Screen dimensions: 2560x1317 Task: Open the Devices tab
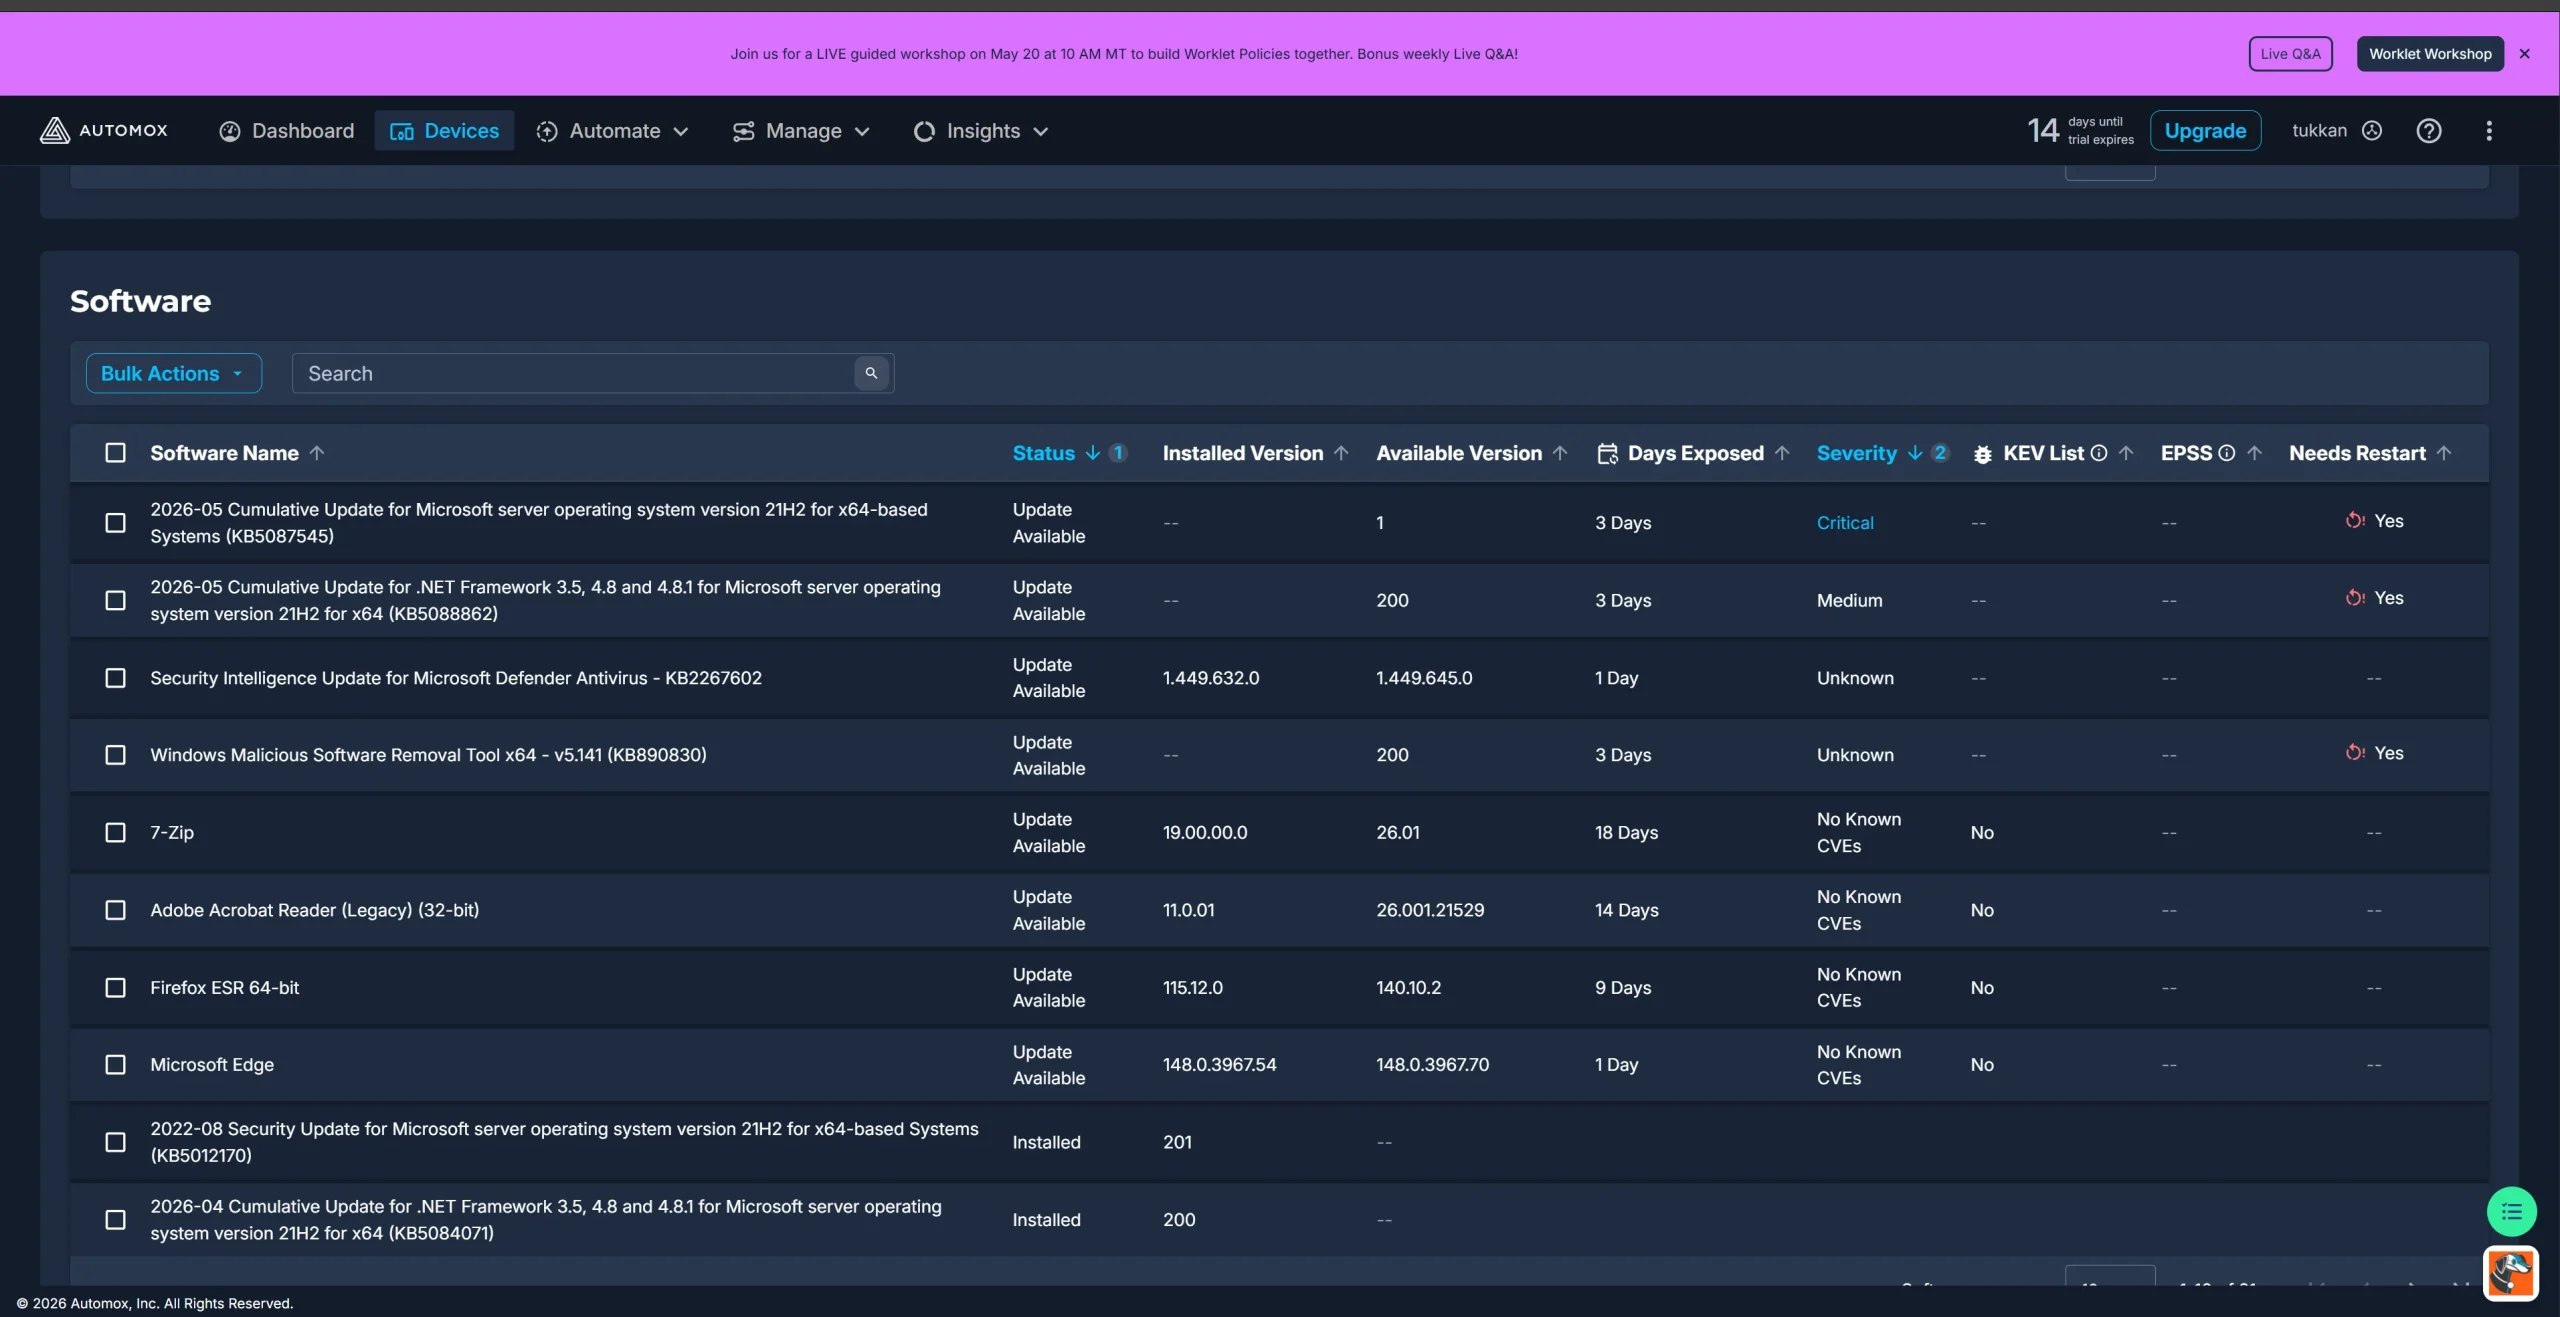coord(444,131)
